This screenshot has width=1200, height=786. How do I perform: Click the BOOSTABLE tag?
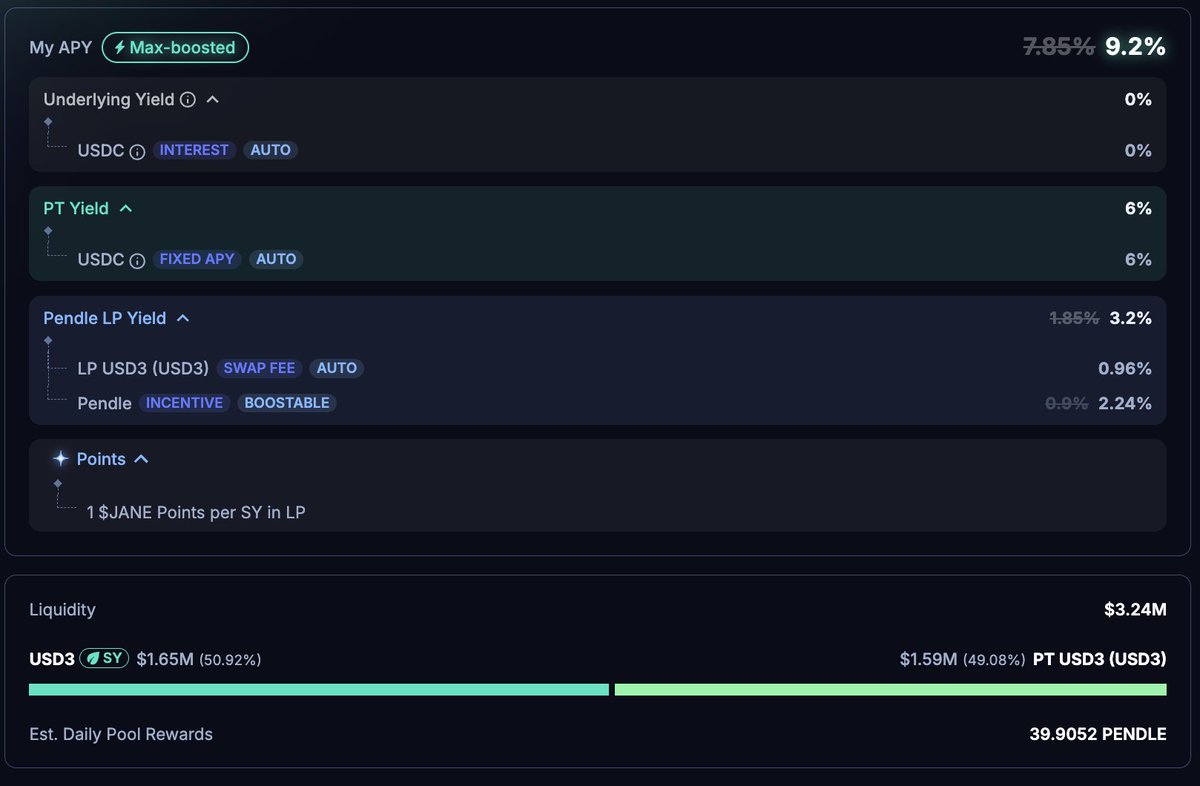(287, 403)
